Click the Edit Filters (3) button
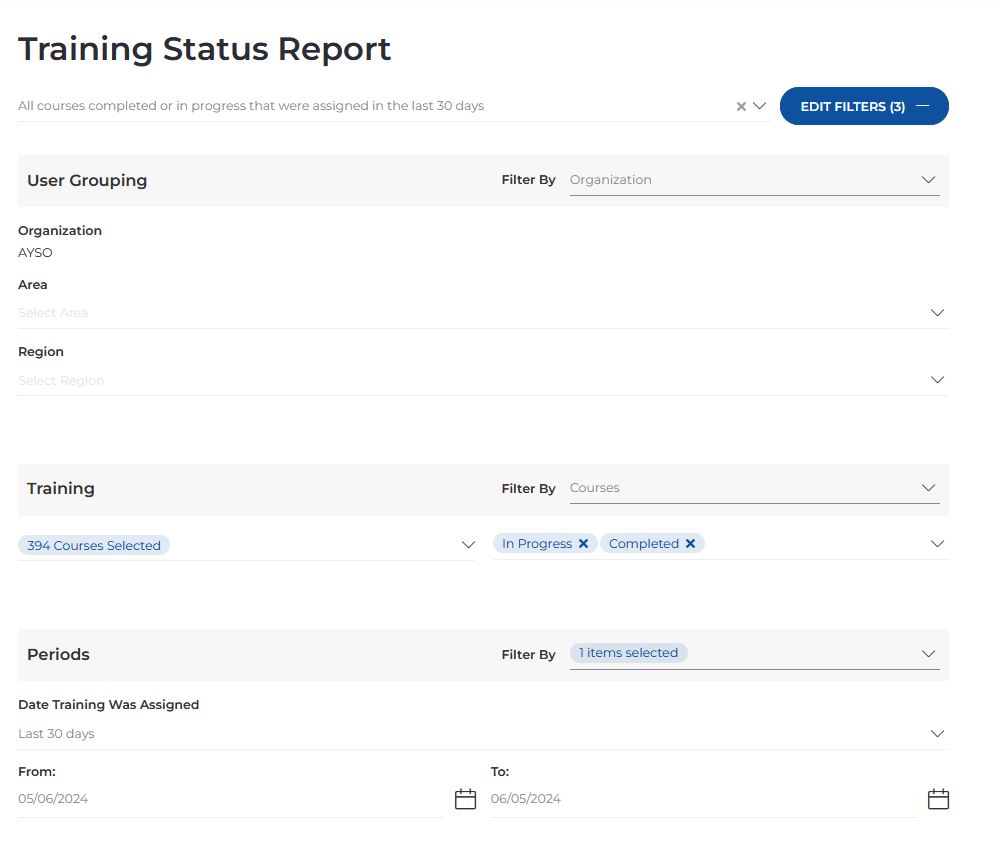The image size is (995, 858). pyautogui.click(x=864, y=106)
